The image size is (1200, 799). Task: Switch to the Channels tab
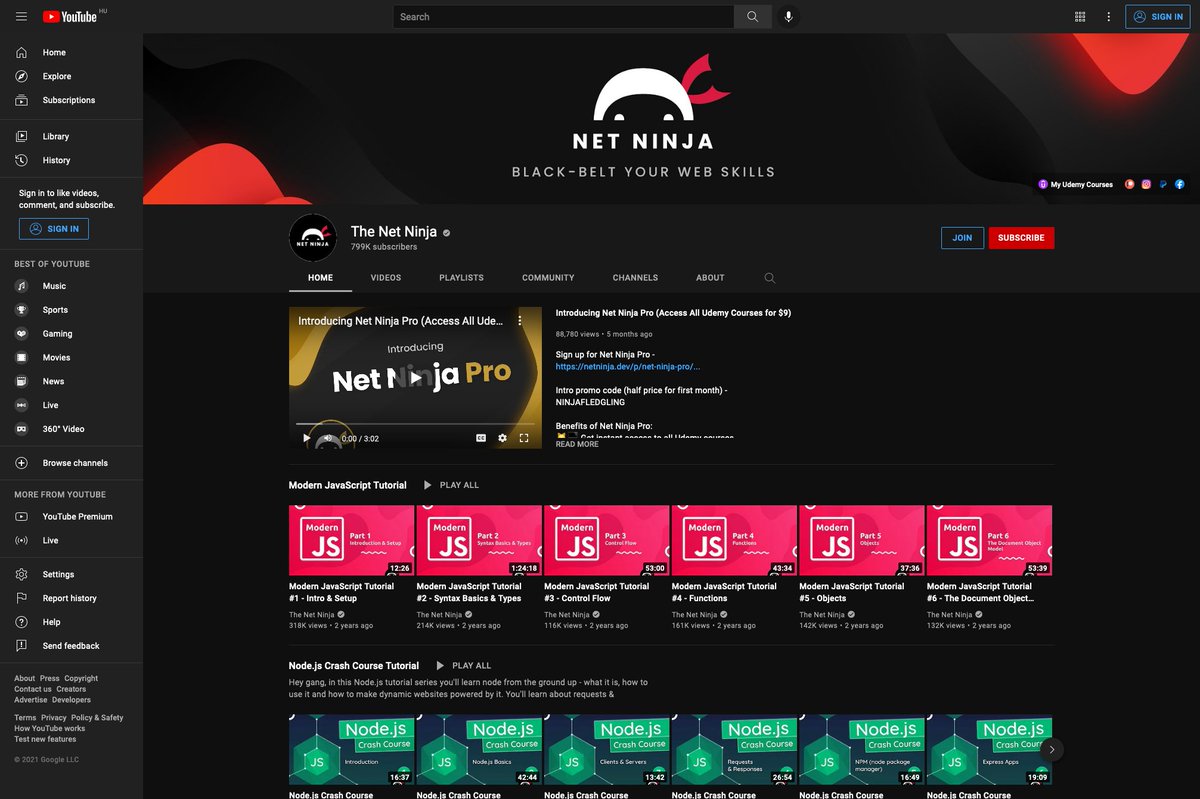635,278
